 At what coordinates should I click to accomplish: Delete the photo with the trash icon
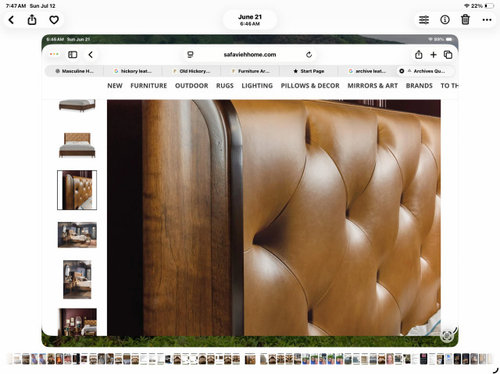[465, 20]
